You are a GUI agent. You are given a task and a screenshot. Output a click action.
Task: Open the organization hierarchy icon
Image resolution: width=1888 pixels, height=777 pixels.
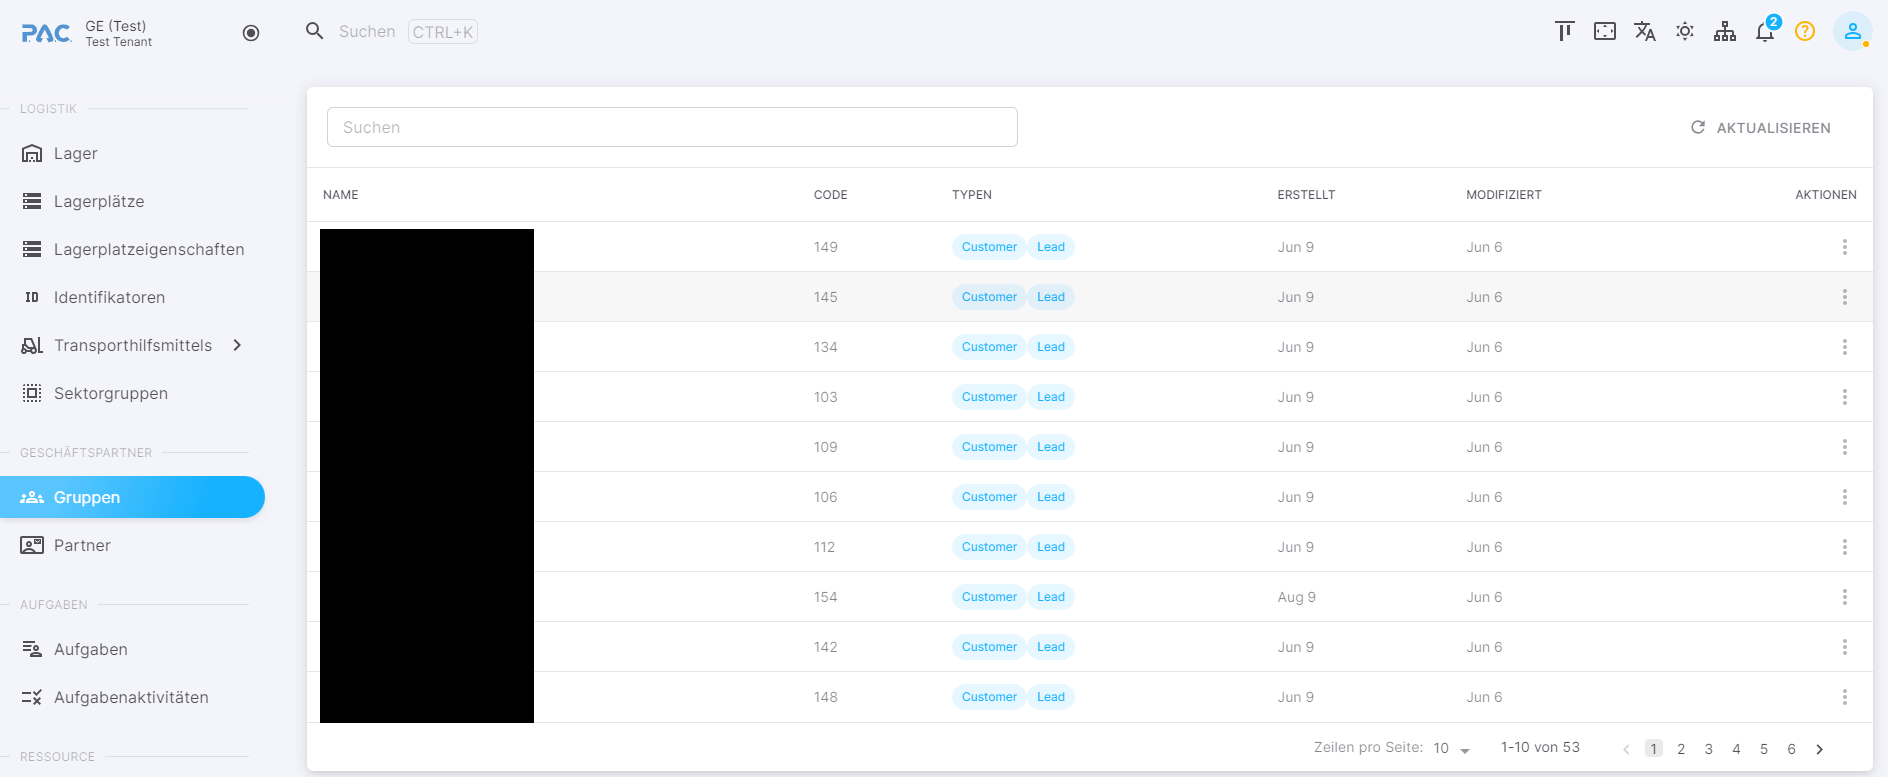[x=1725, y=31]
